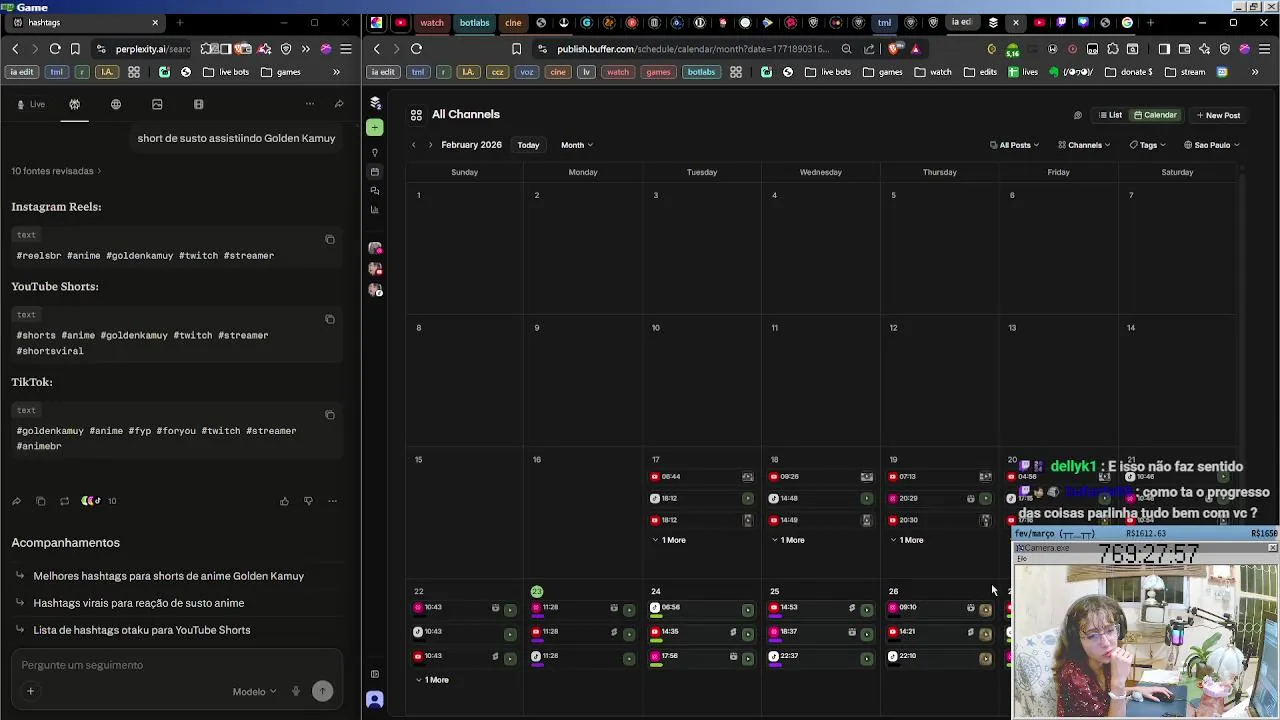Image resolution: width=1280 pixels, height=720 pixels.
Task: Activate the microphone dictation icon in Perplexity
Action: click(x=296, y=691)
